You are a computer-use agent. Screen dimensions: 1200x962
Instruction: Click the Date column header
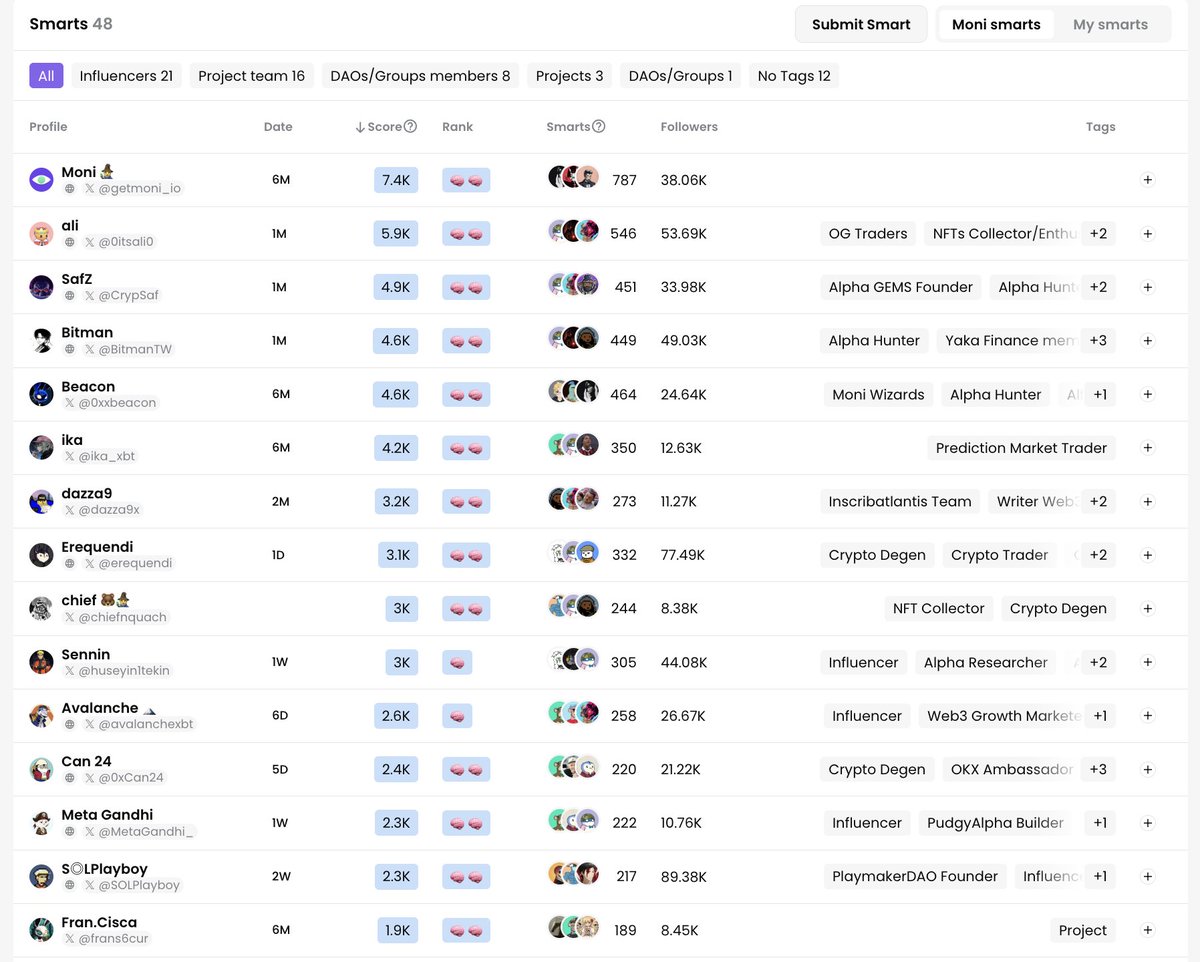(x=278, y=127)
